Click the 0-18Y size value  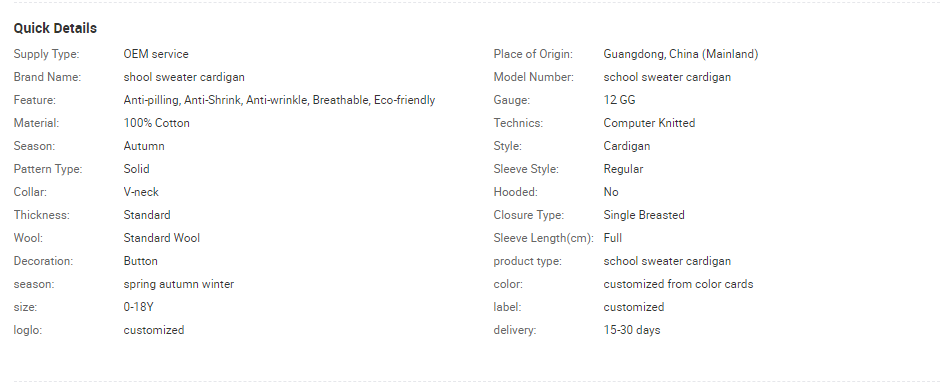(x=138, y=308)
